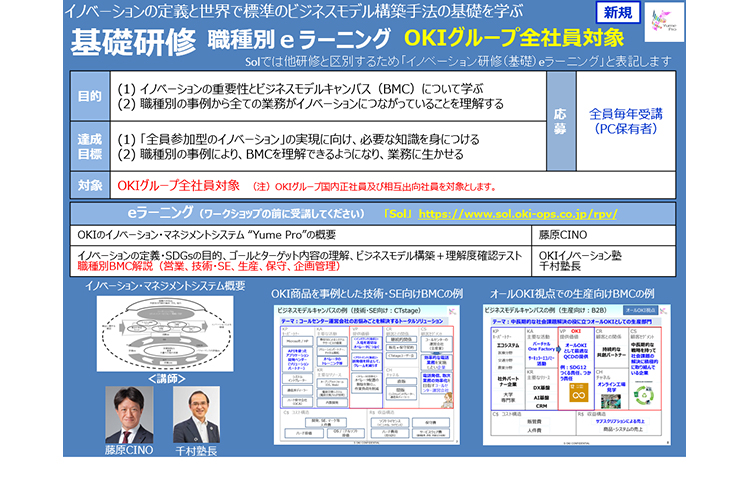Click the green recycling circle icon in production BMC
This screenshot has width=750, height=500.
644,394
